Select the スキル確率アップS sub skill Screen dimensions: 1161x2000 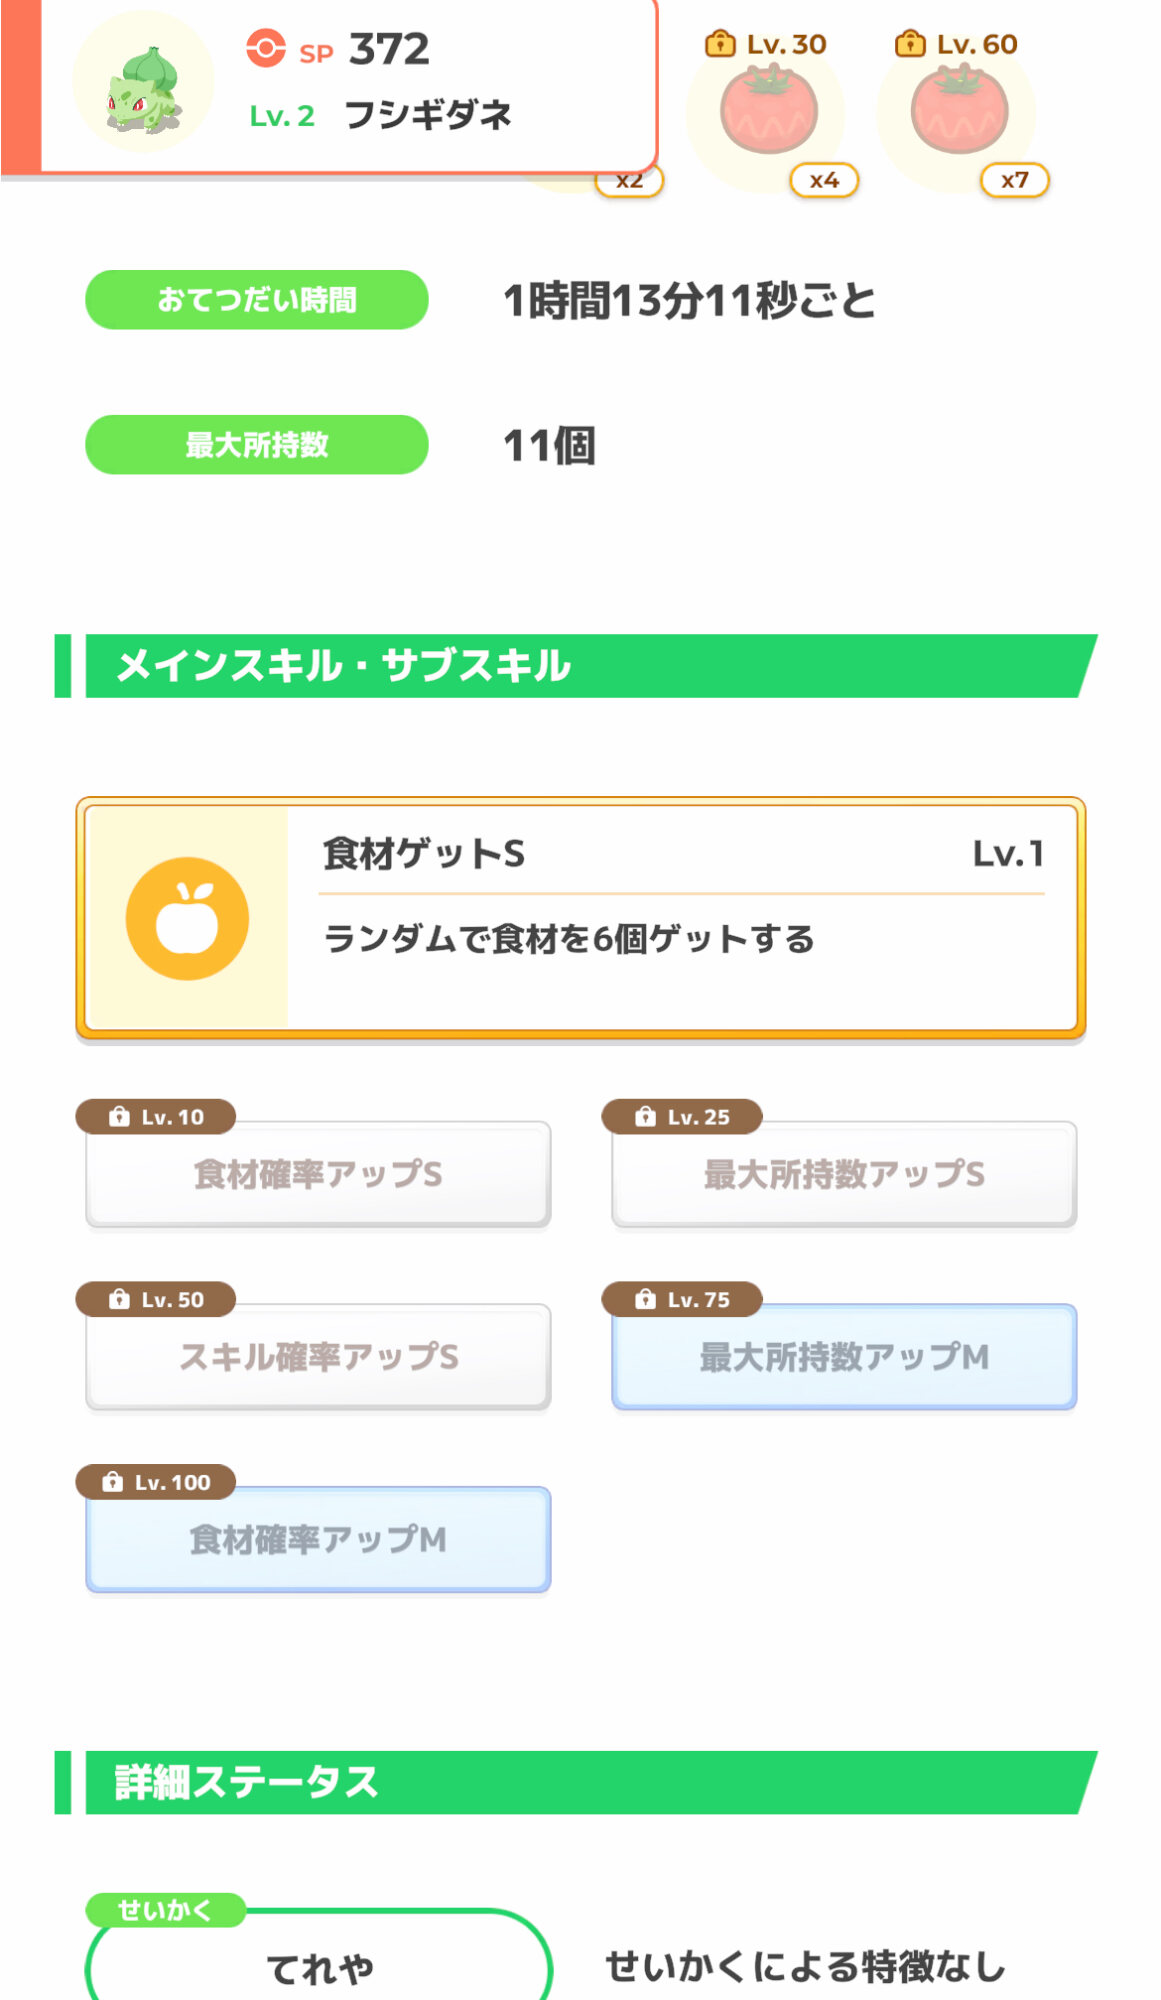point(318,1358)
